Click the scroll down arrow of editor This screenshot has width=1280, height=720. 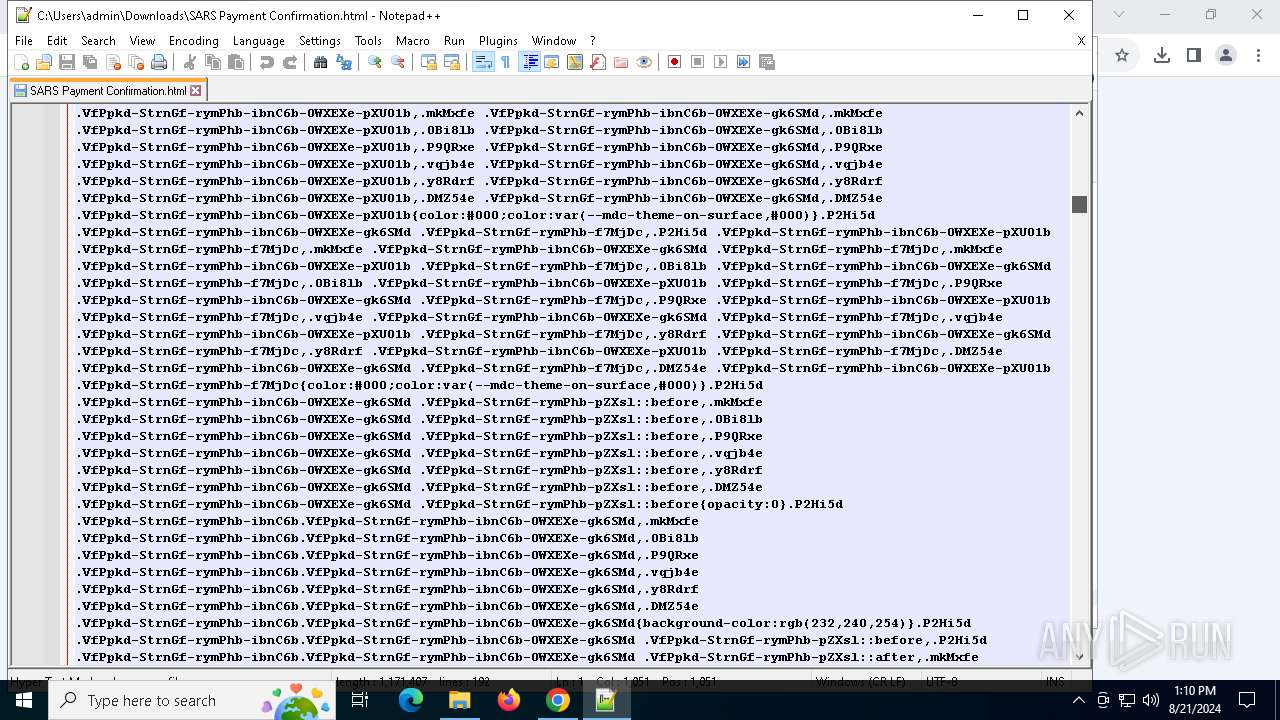pos(1079,657)
